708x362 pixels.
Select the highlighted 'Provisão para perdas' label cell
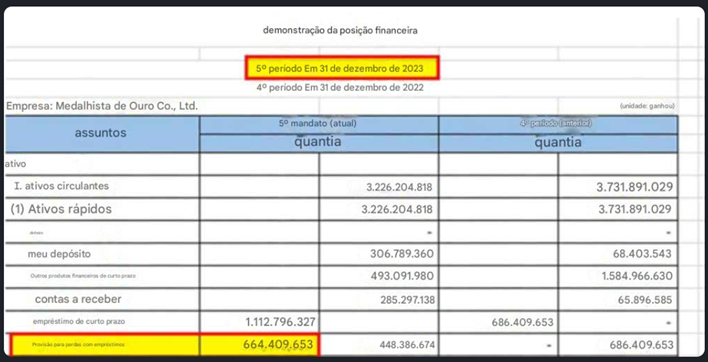(x=104, y=345)
